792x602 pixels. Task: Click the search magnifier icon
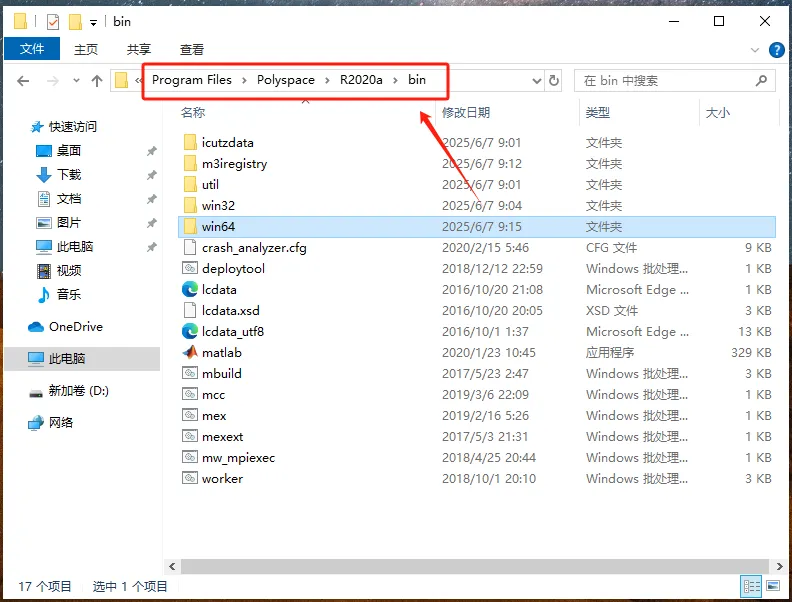(761, 80)
